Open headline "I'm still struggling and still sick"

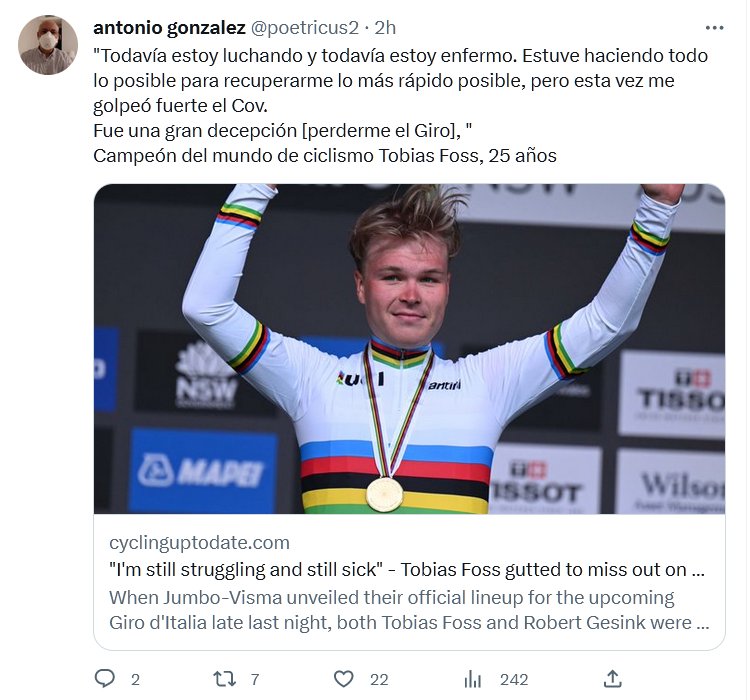click(408, 570)
